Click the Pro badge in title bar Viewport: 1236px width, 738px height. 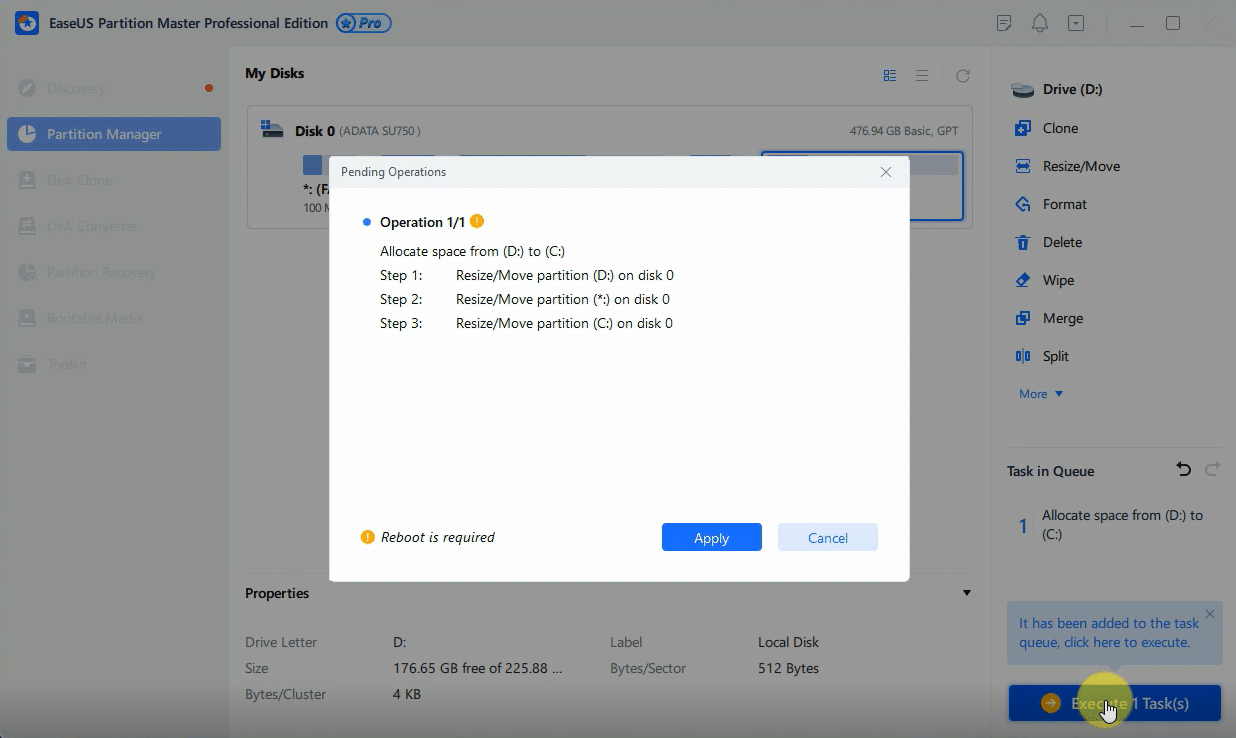tap(364, 23)
